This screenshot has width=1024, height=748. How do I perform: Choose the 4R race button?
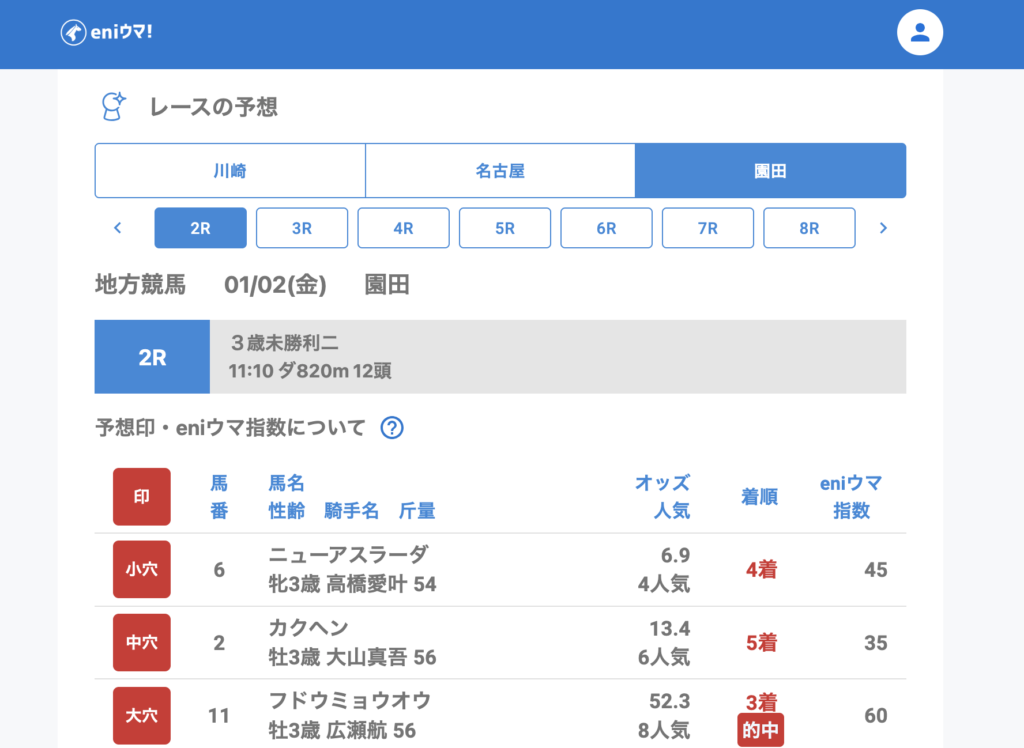point(403,228)
